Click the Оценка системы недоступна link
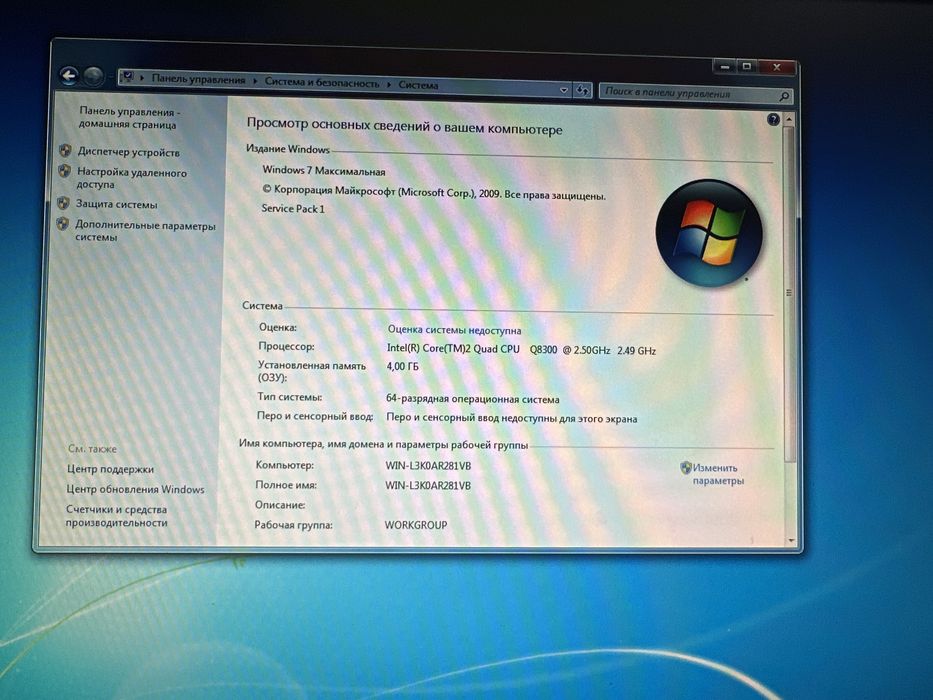Viewport: 933px width, 700px height. pos(455,330)
